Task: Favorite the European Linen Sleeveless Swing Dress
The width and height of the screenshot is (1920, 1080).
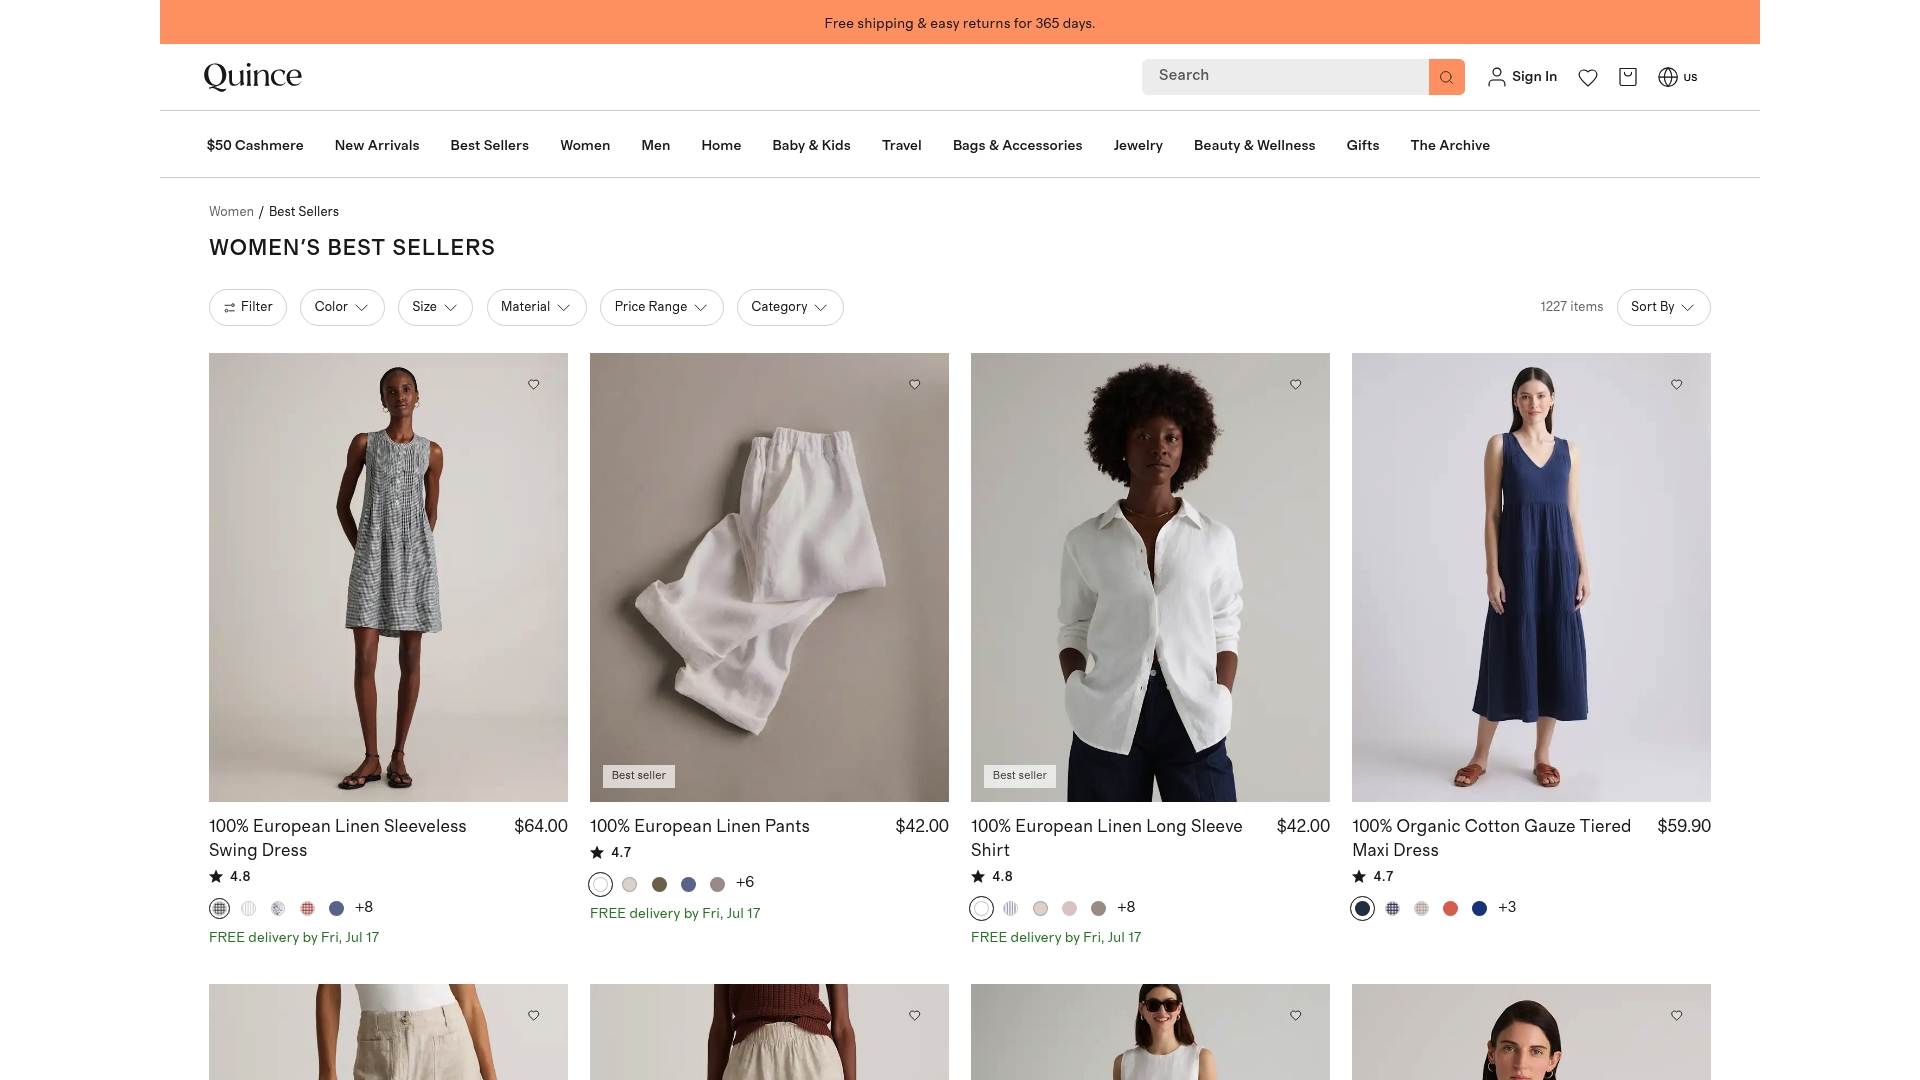Action: [x=534, y=384]
